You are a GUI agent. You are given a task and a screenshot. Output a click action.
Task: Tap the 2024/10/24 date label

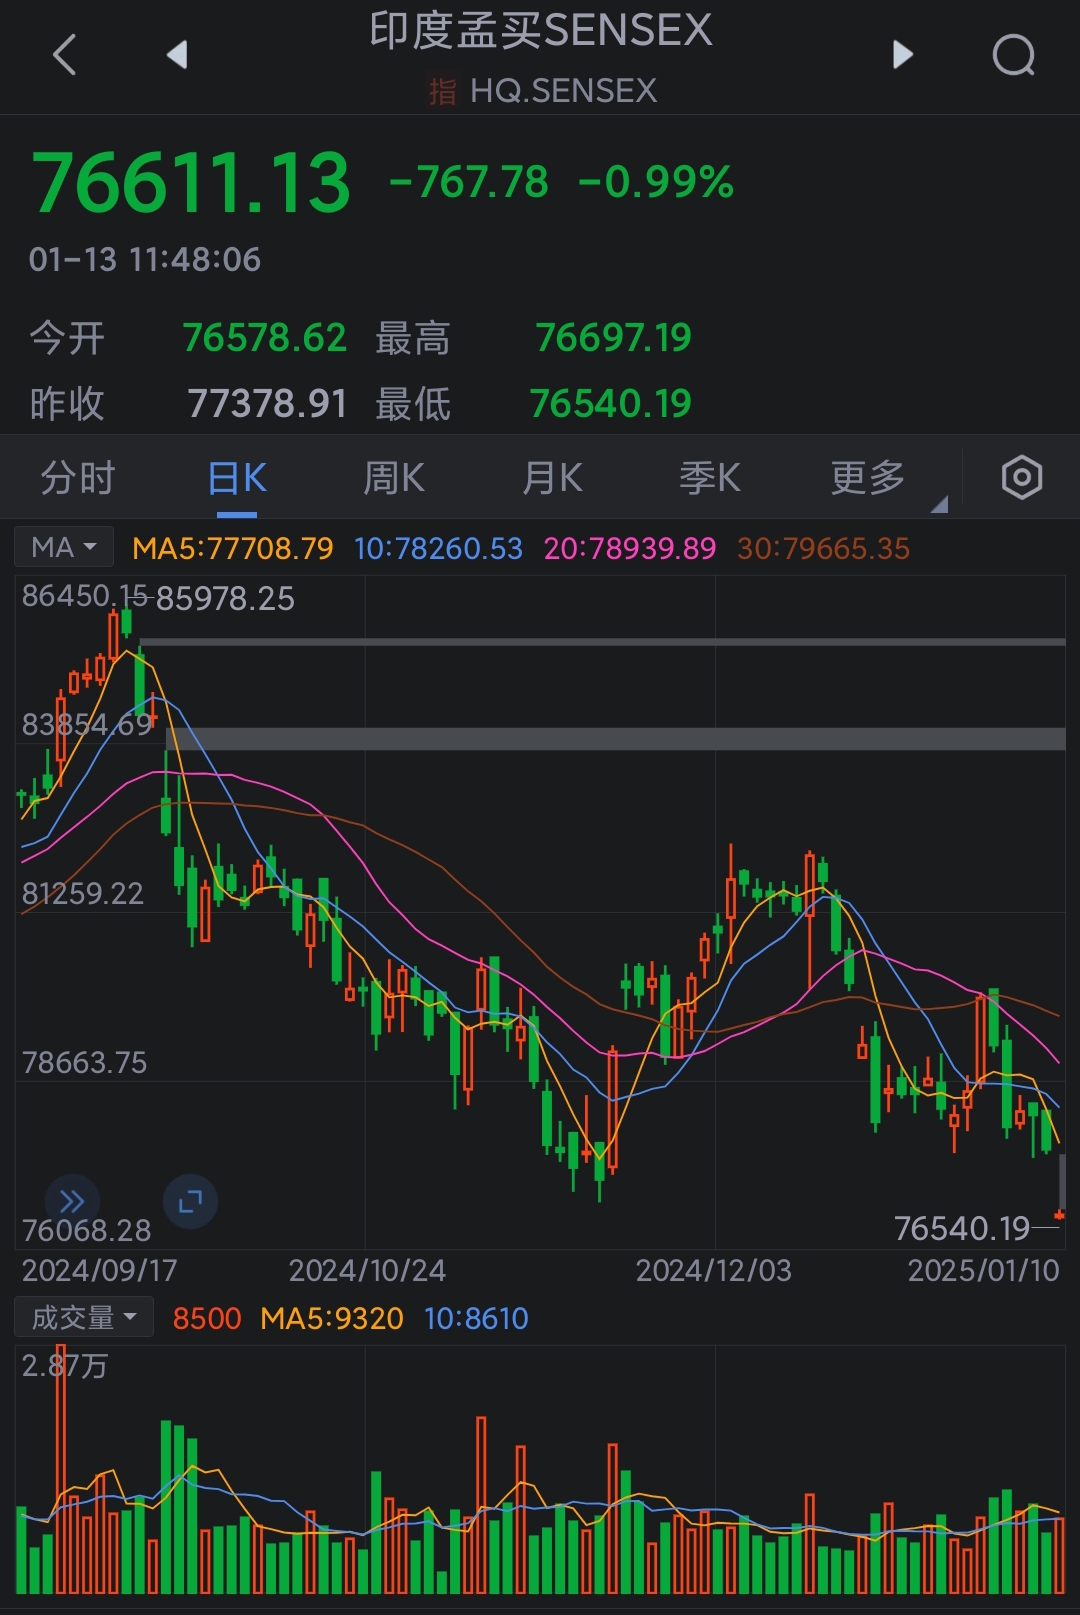pos(367,1270)
